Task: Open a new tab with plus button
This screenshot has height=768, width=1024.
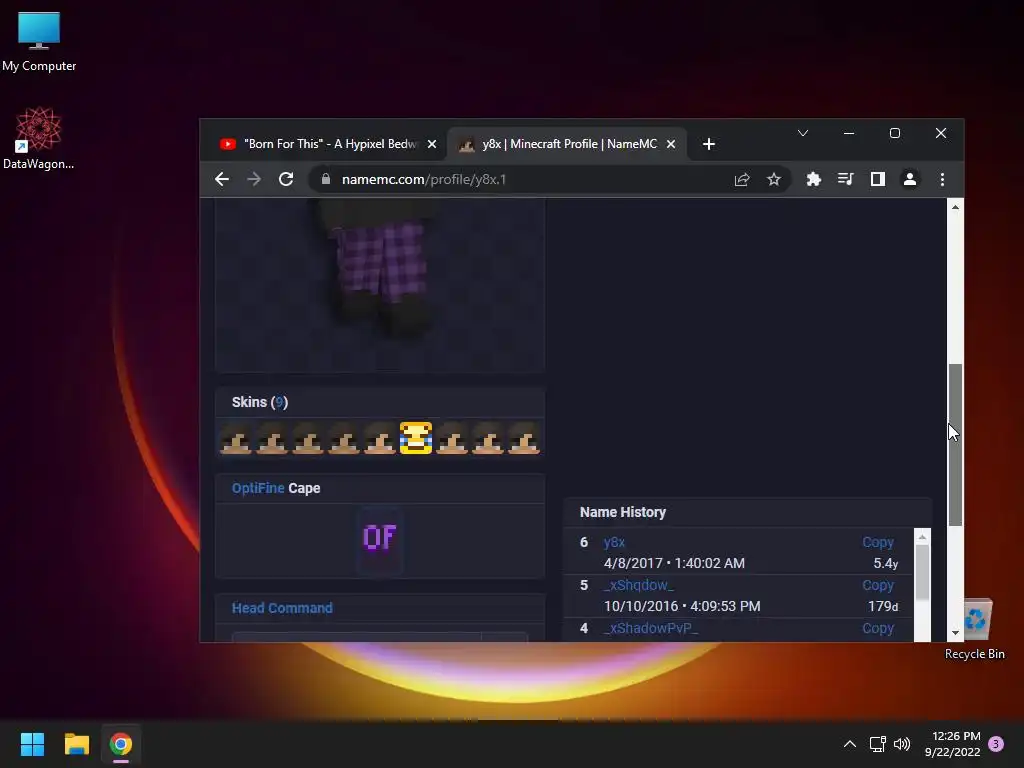Action: click(709, 144)
